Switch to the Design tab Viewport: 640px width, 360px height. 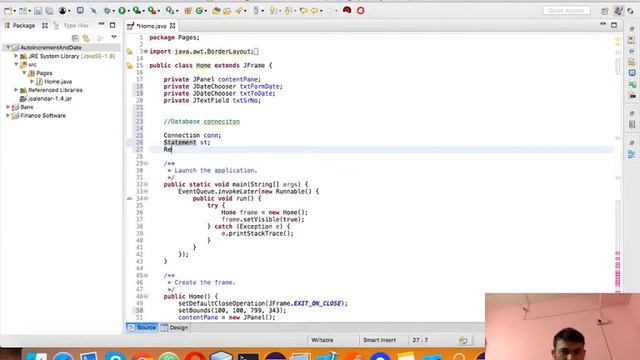[175, 327]
